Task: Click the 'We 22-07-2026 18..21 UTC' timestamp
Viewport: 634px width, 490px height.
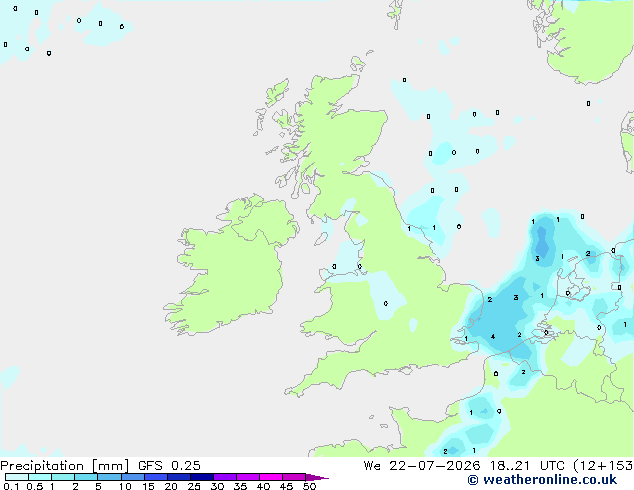Action: coord(466,466)
